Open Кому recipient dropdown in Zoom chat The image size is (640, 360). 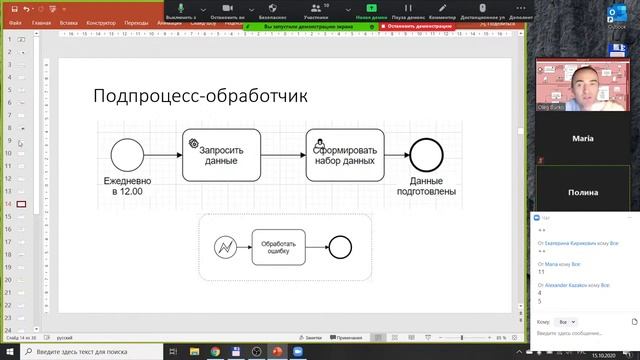click(566, 322)
